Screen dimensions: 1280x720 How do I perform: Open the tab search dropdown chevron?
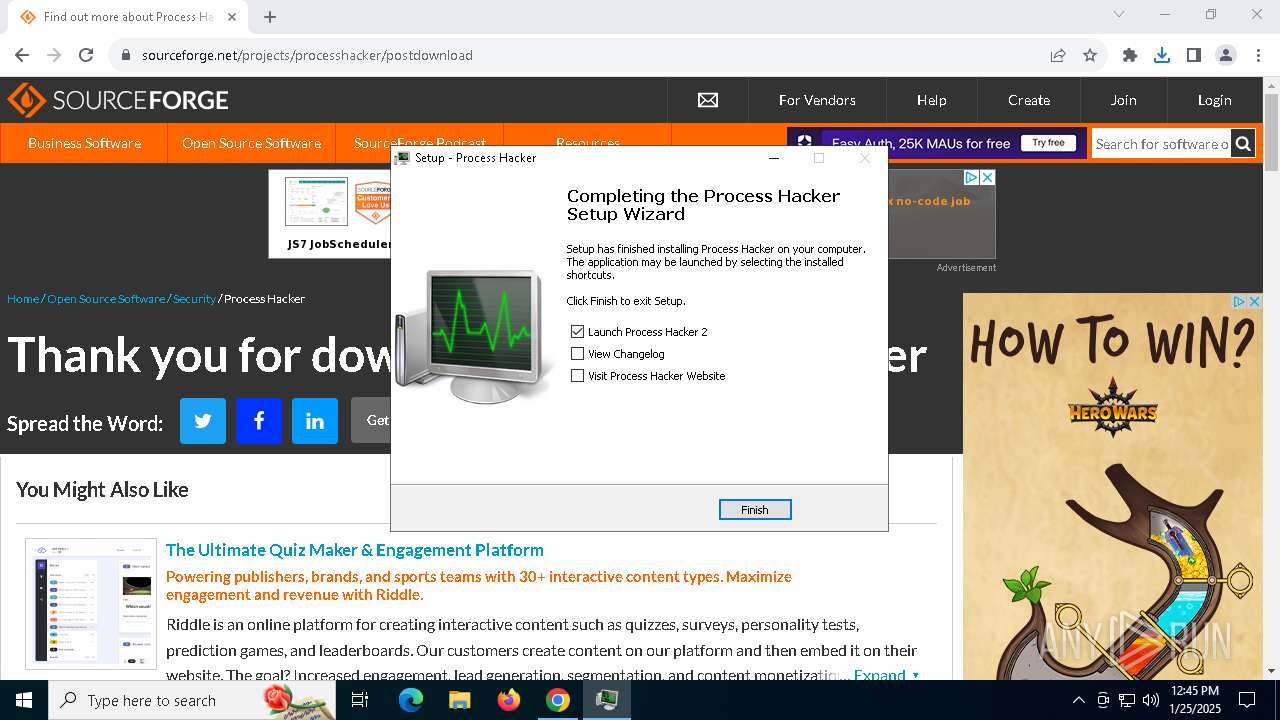pyautogui.click(x=1119, y=14)
